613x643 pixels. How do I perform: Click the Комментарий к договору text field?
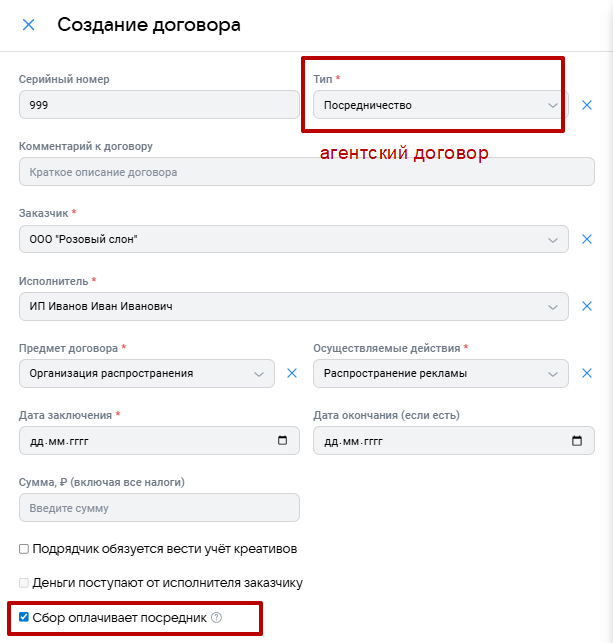(307, 172)
